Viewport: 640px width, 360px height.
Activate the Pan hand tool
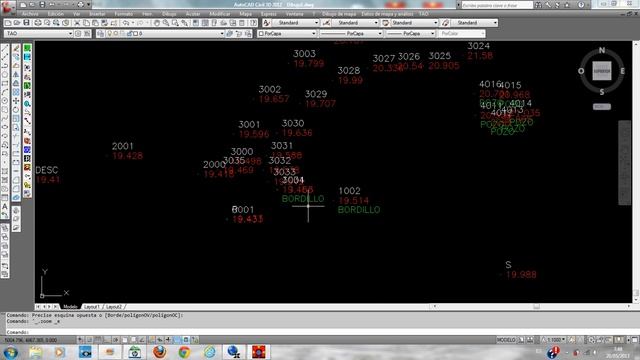pos(157,23)
